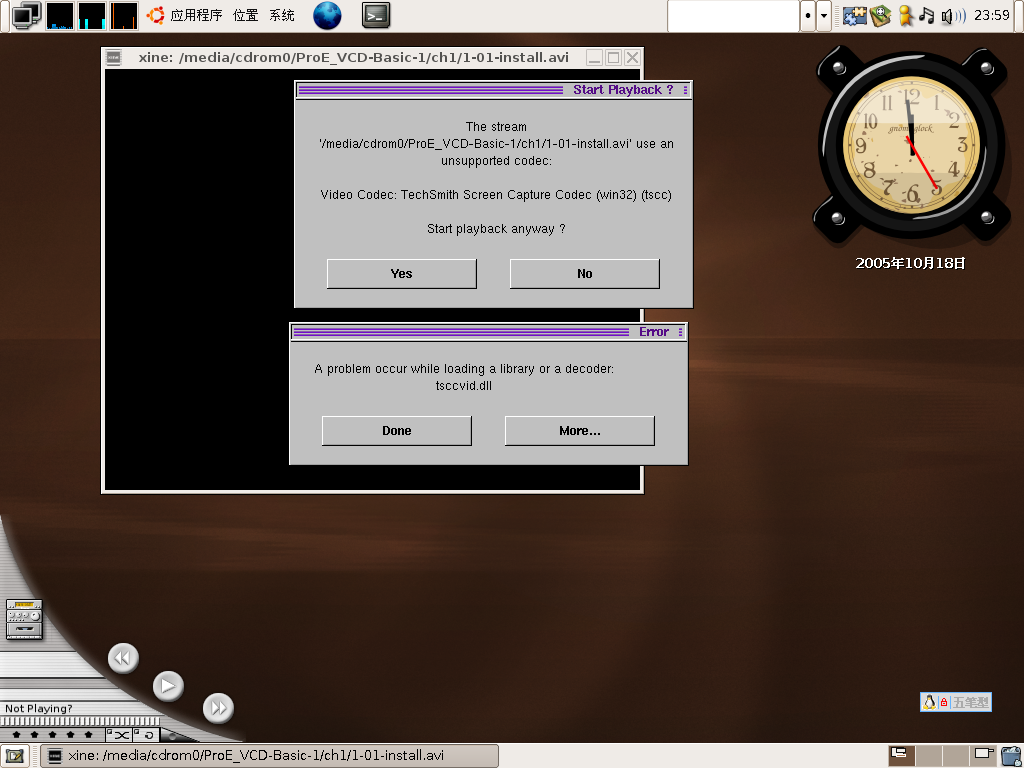
Task: Dismiss the Error dialog with Done
Action: tap(396, 430)
